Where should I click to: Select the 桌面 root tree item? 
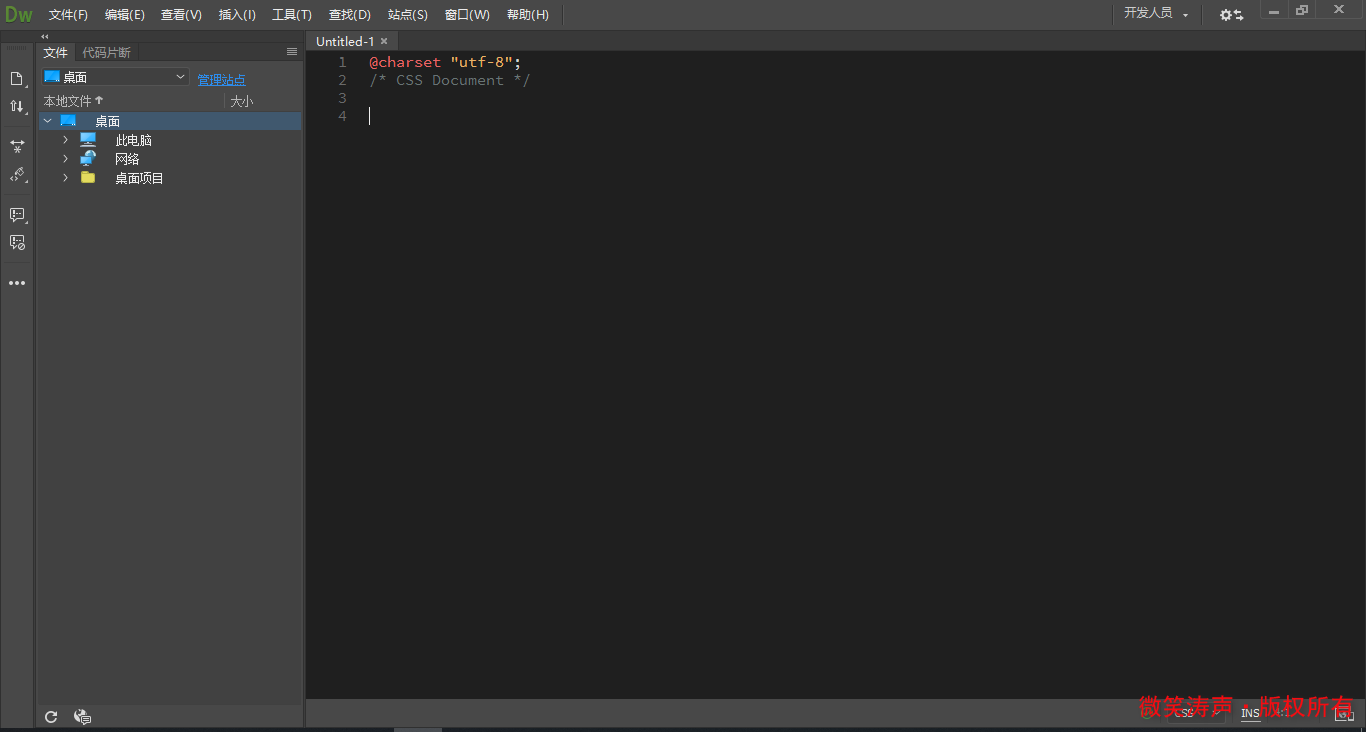pyautogui.click(x=170, y=121)
